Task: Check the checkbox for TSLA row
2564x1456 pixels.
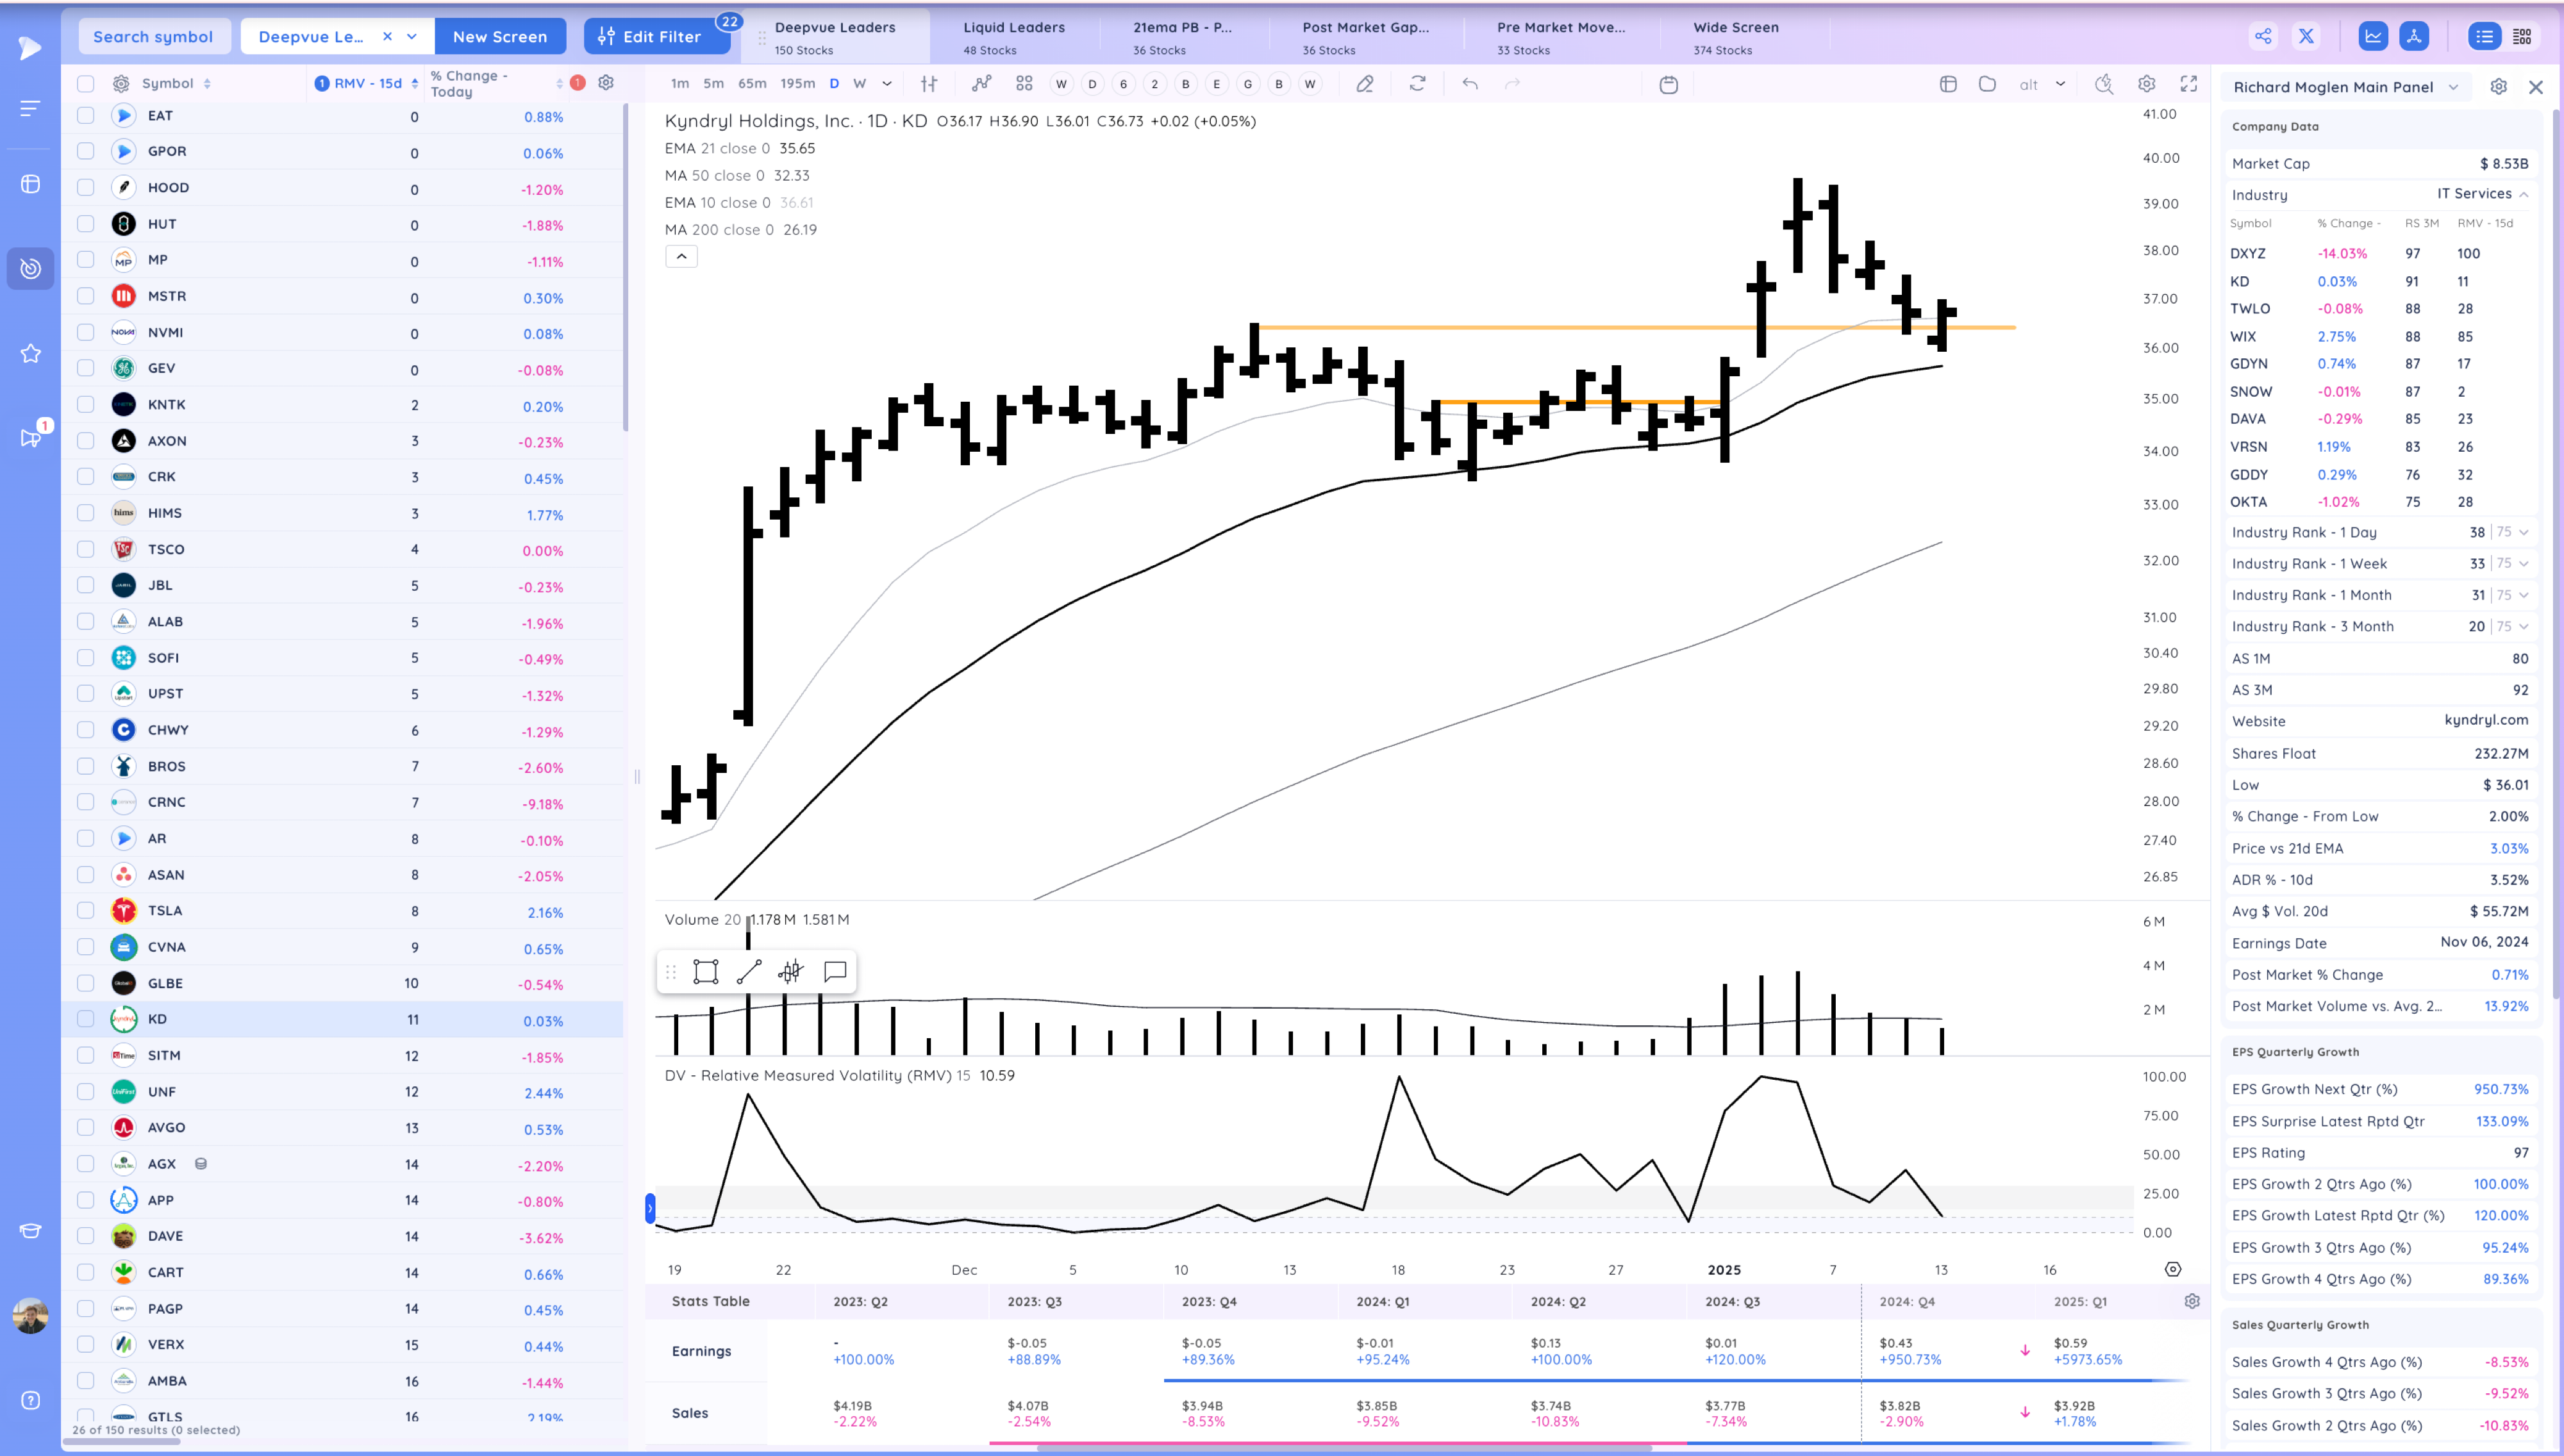Action: [86, 911]
